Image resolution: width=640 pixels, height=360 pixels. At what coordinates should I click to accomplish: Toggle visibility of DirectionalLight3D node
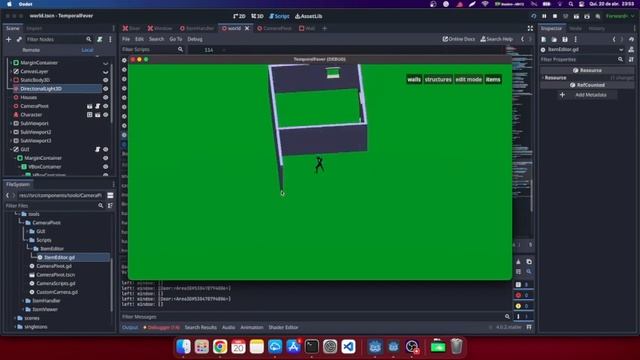coord(105,89)
